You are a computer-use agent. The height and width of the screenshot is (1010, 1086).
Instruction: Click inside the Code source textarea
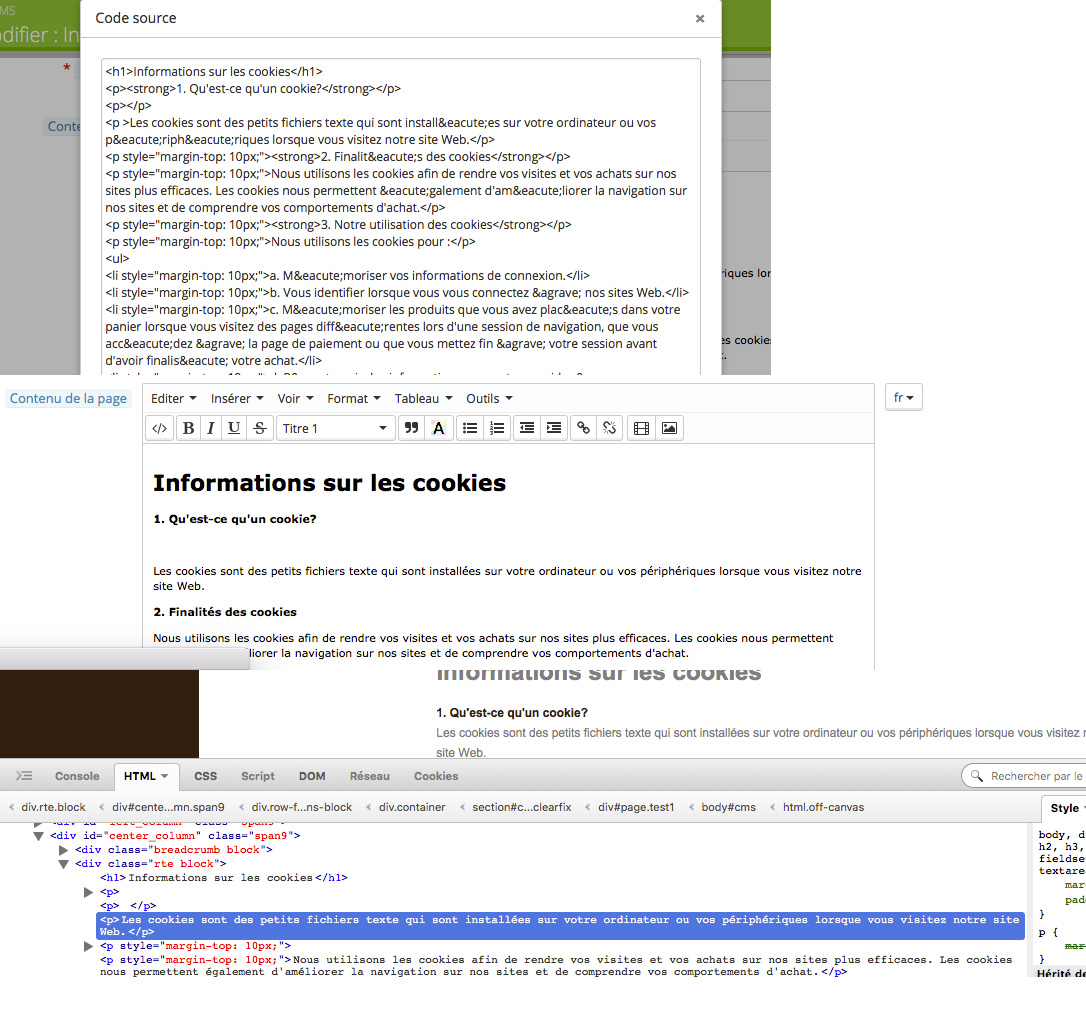click(x=400, y=216)
